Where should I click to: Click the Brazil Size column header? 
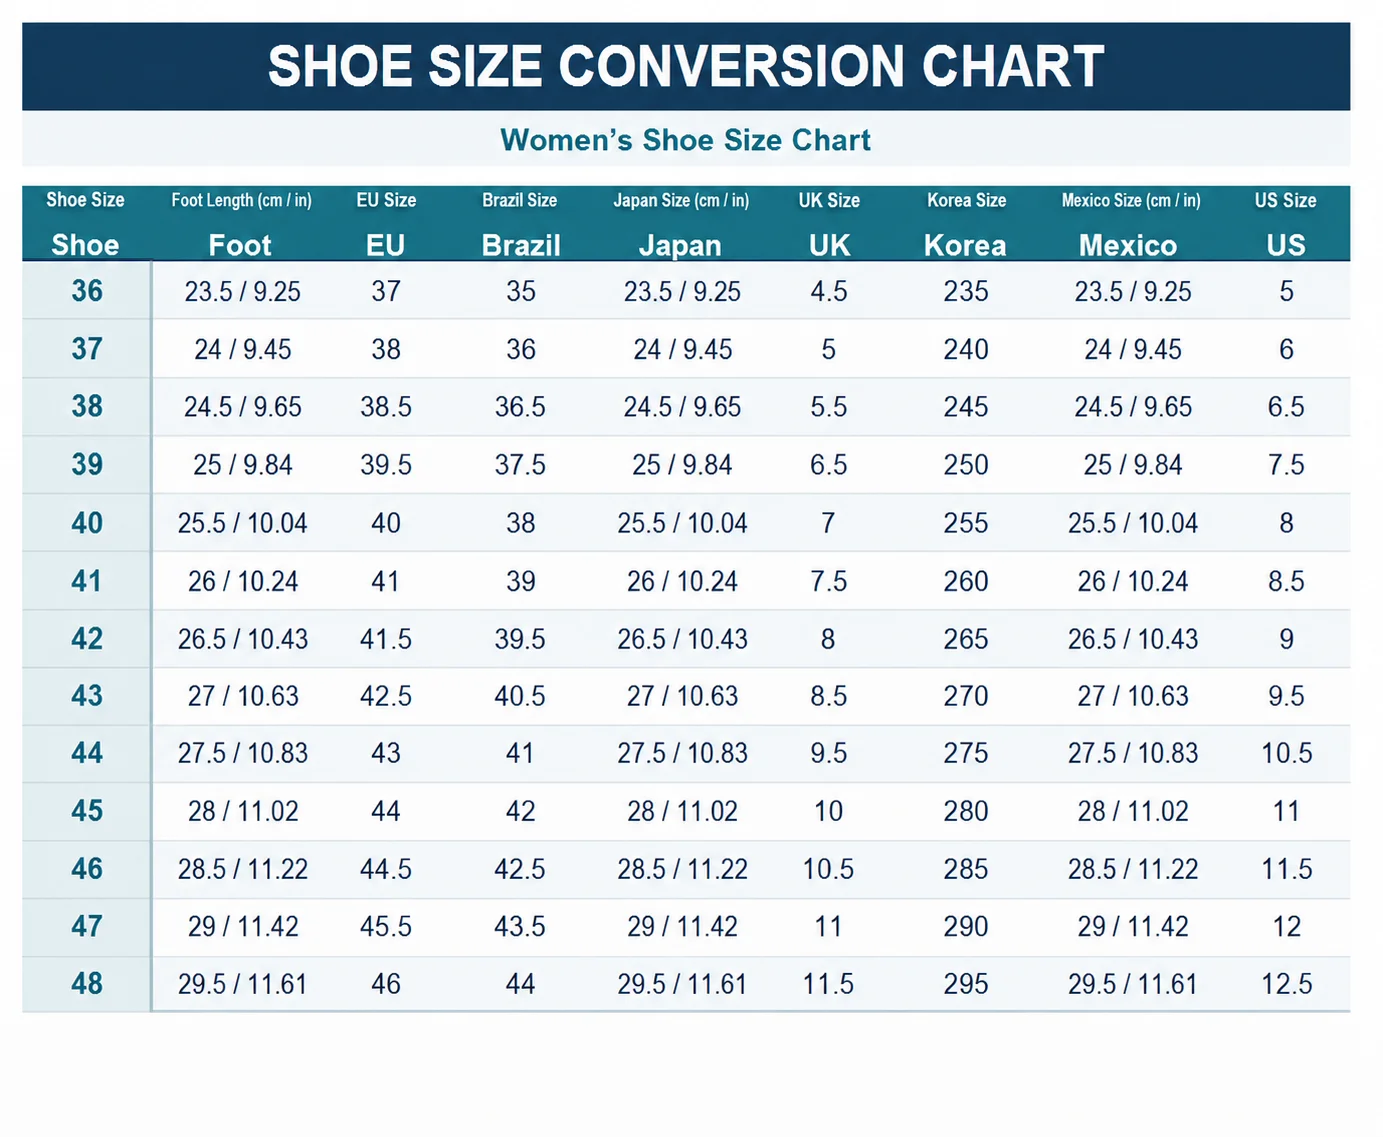point(520,223)
